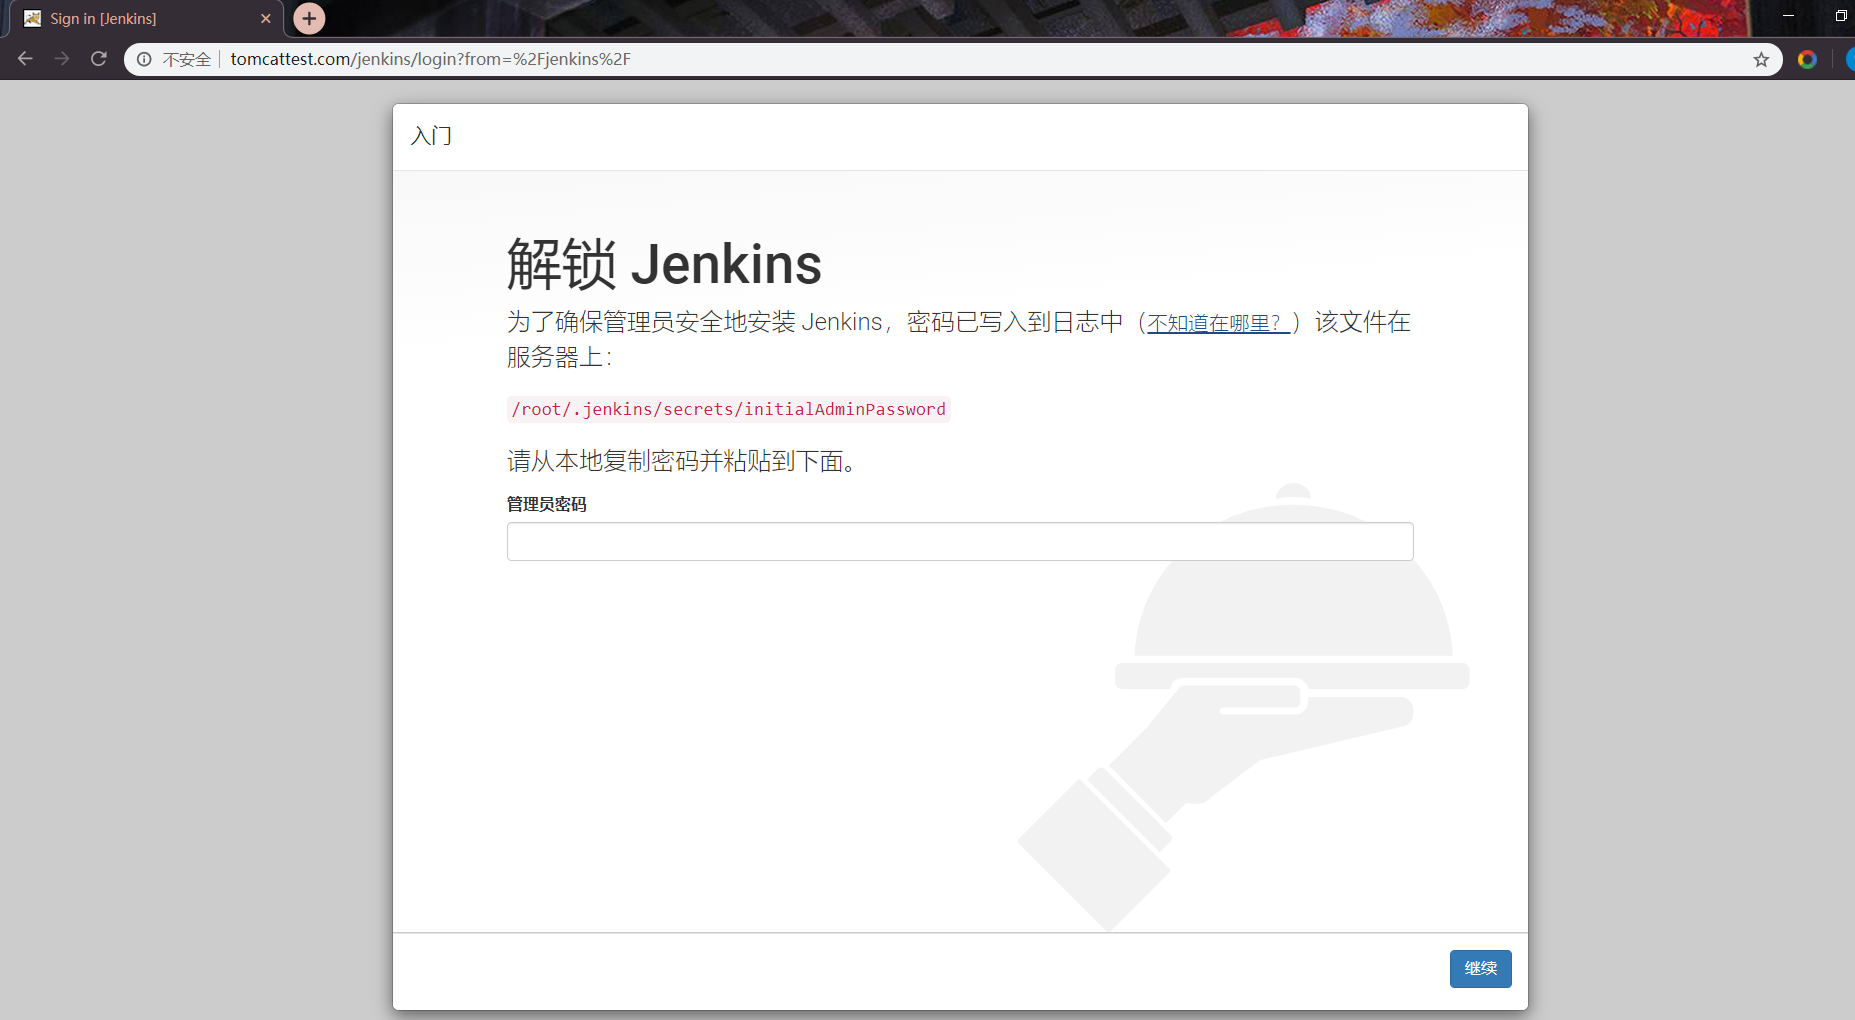
Task: Open the colorful browser extension icon
Action: pos(1807,59)
